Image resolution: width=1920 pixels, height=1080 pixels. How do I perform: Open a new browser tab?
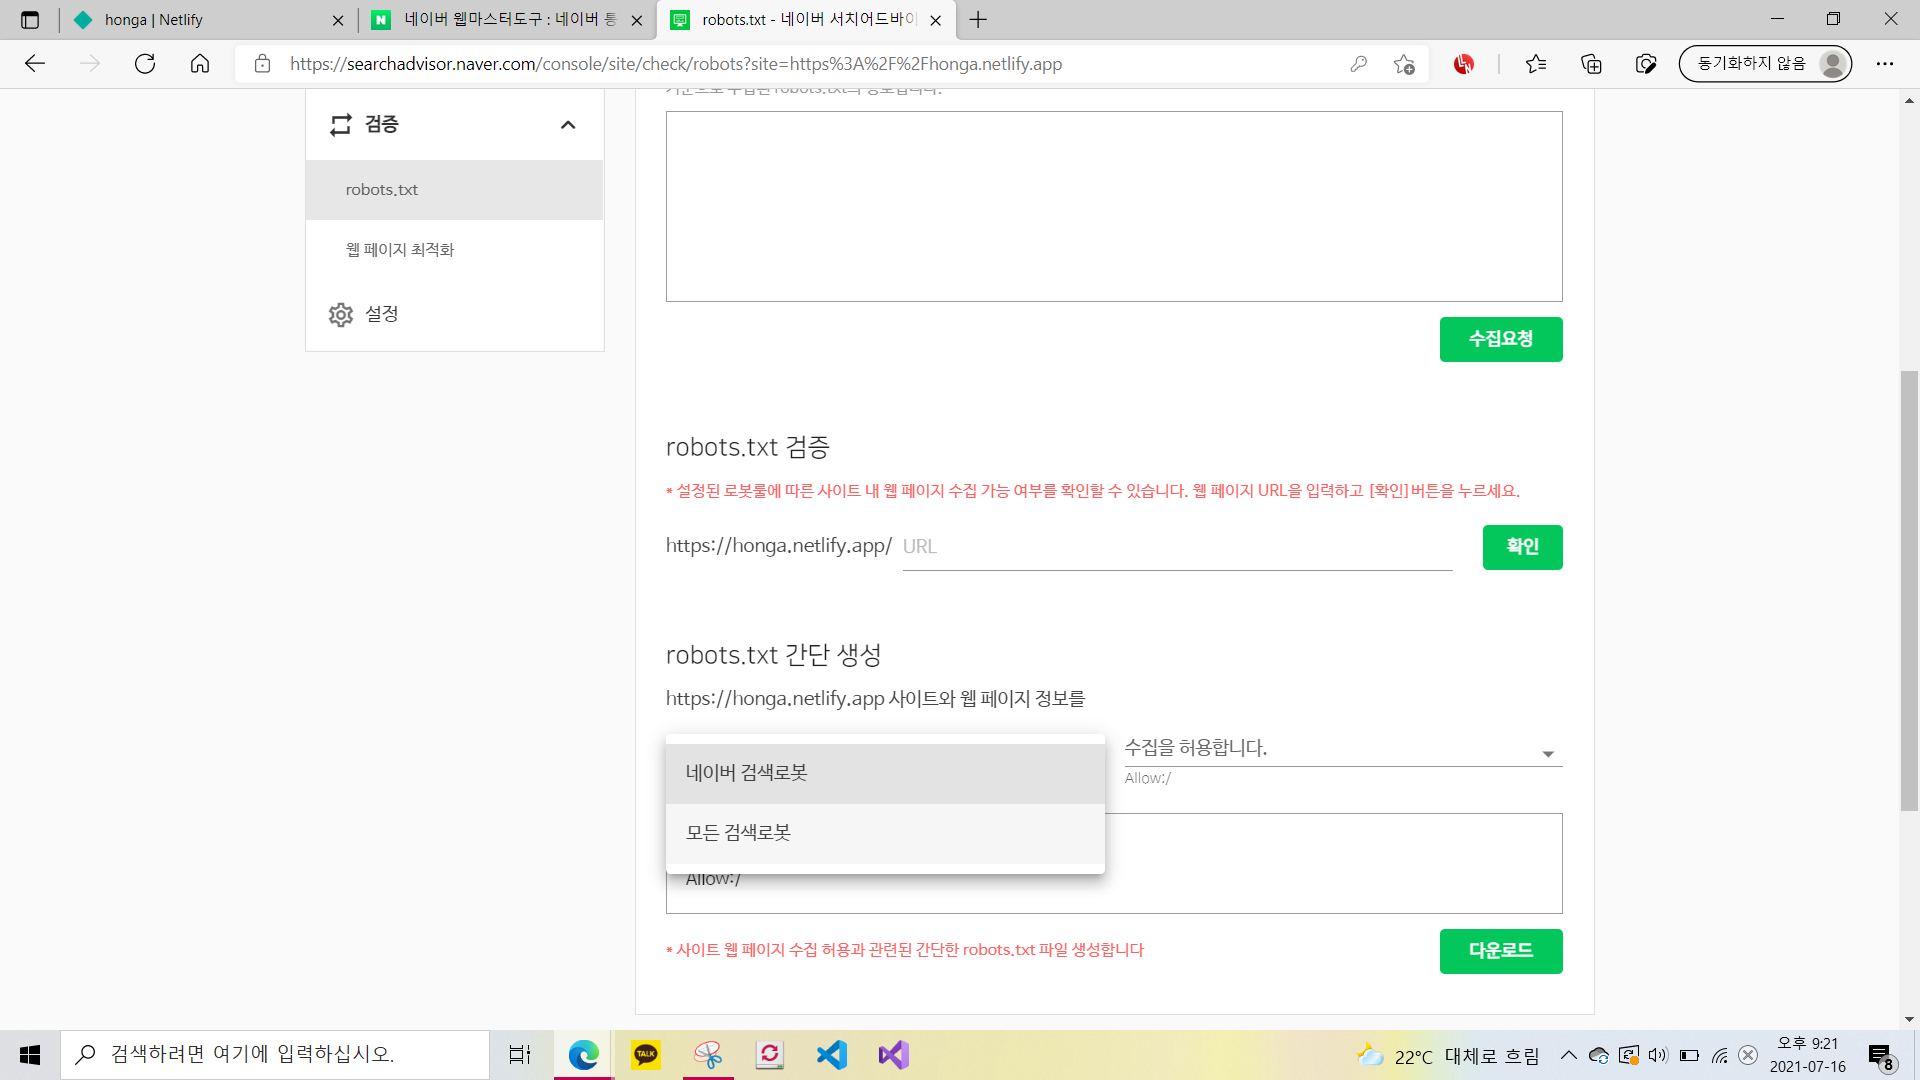(x=978, y=20)
